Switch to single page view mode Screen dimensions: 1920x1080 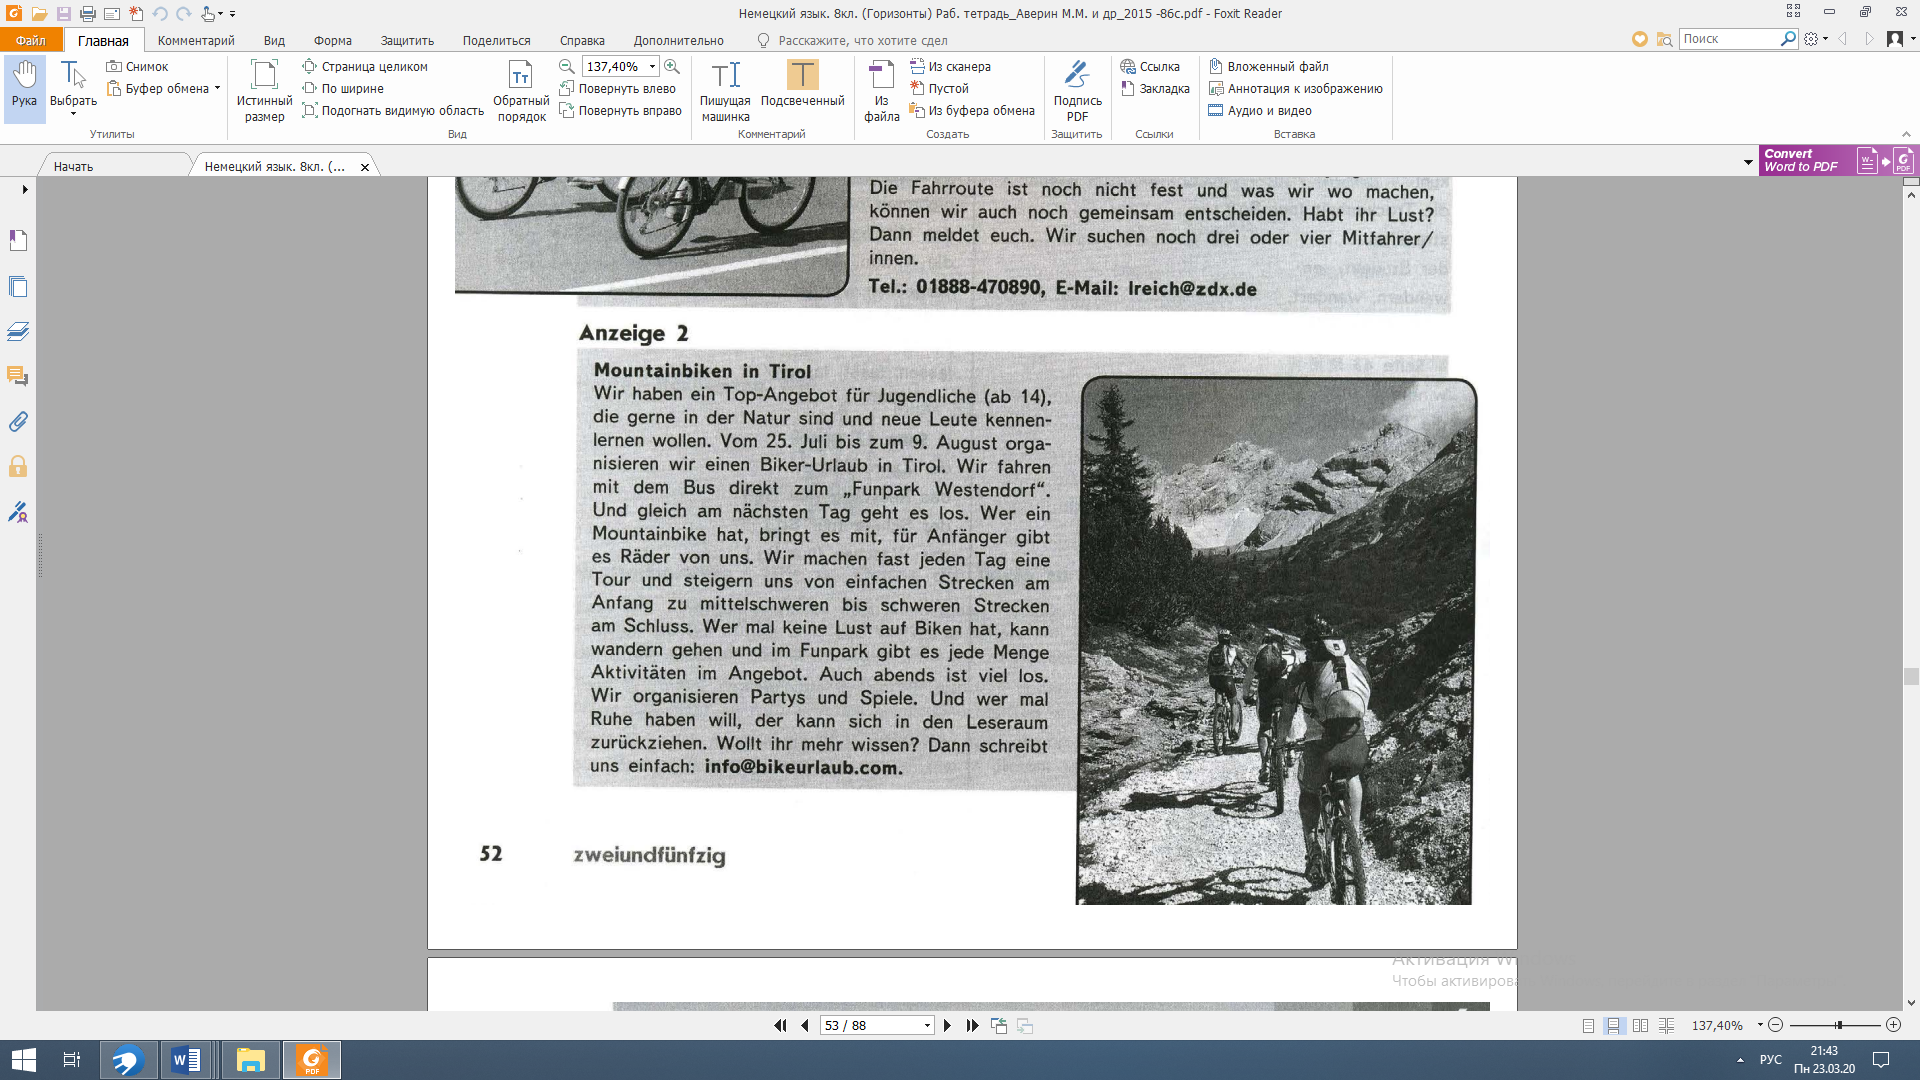1589,1025
